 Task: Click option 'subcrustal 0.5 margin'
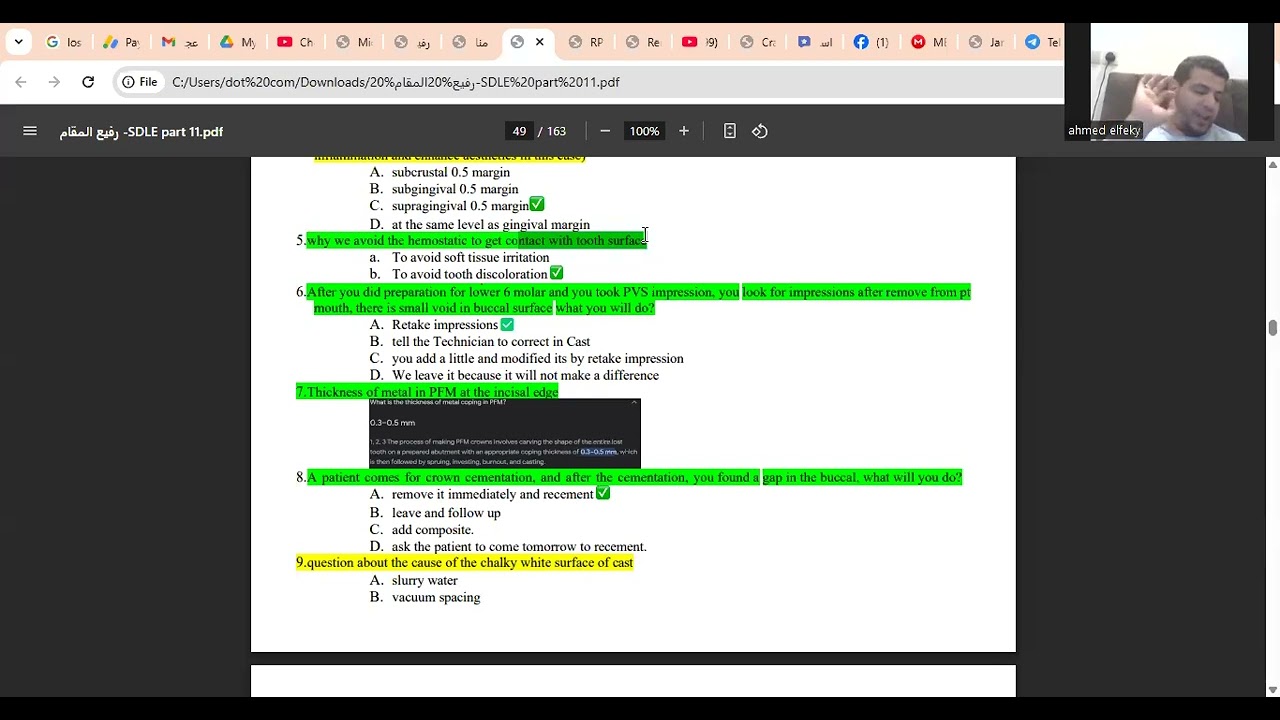click(x=451, y=172)
